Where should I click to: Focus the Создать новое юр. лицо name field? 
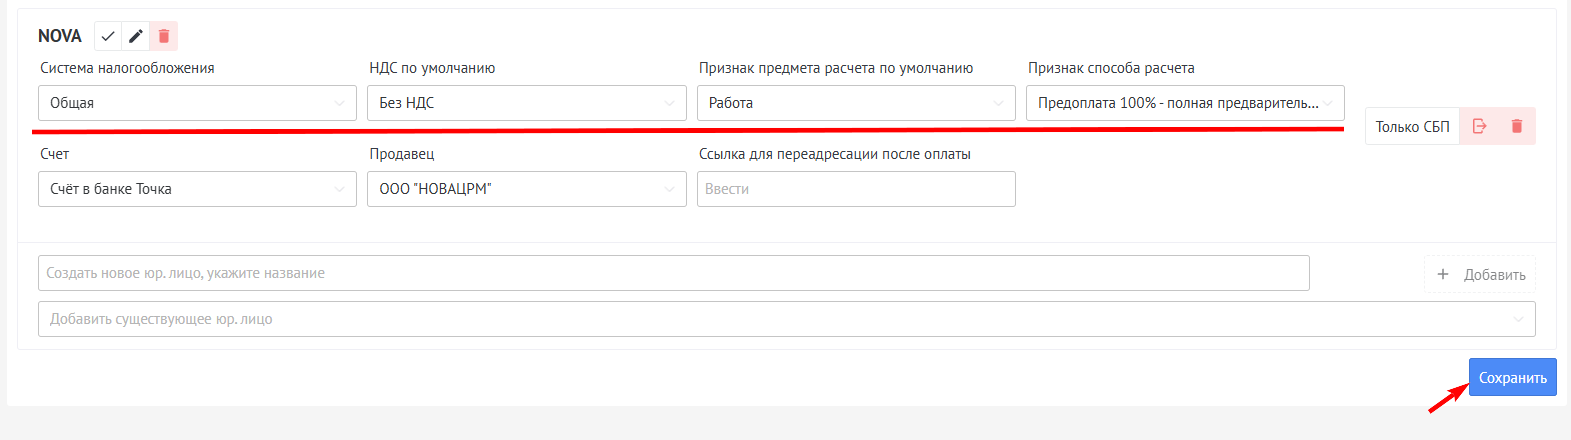[x=673, y=273]
